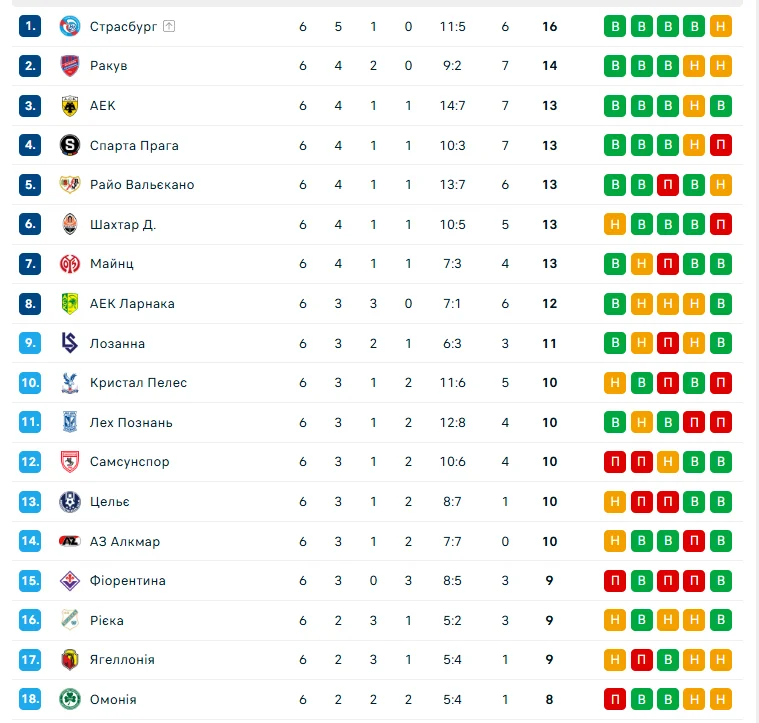Click the Шахтар Д. team crest
The width and height of the screenshot is (759, 723).
69,224
